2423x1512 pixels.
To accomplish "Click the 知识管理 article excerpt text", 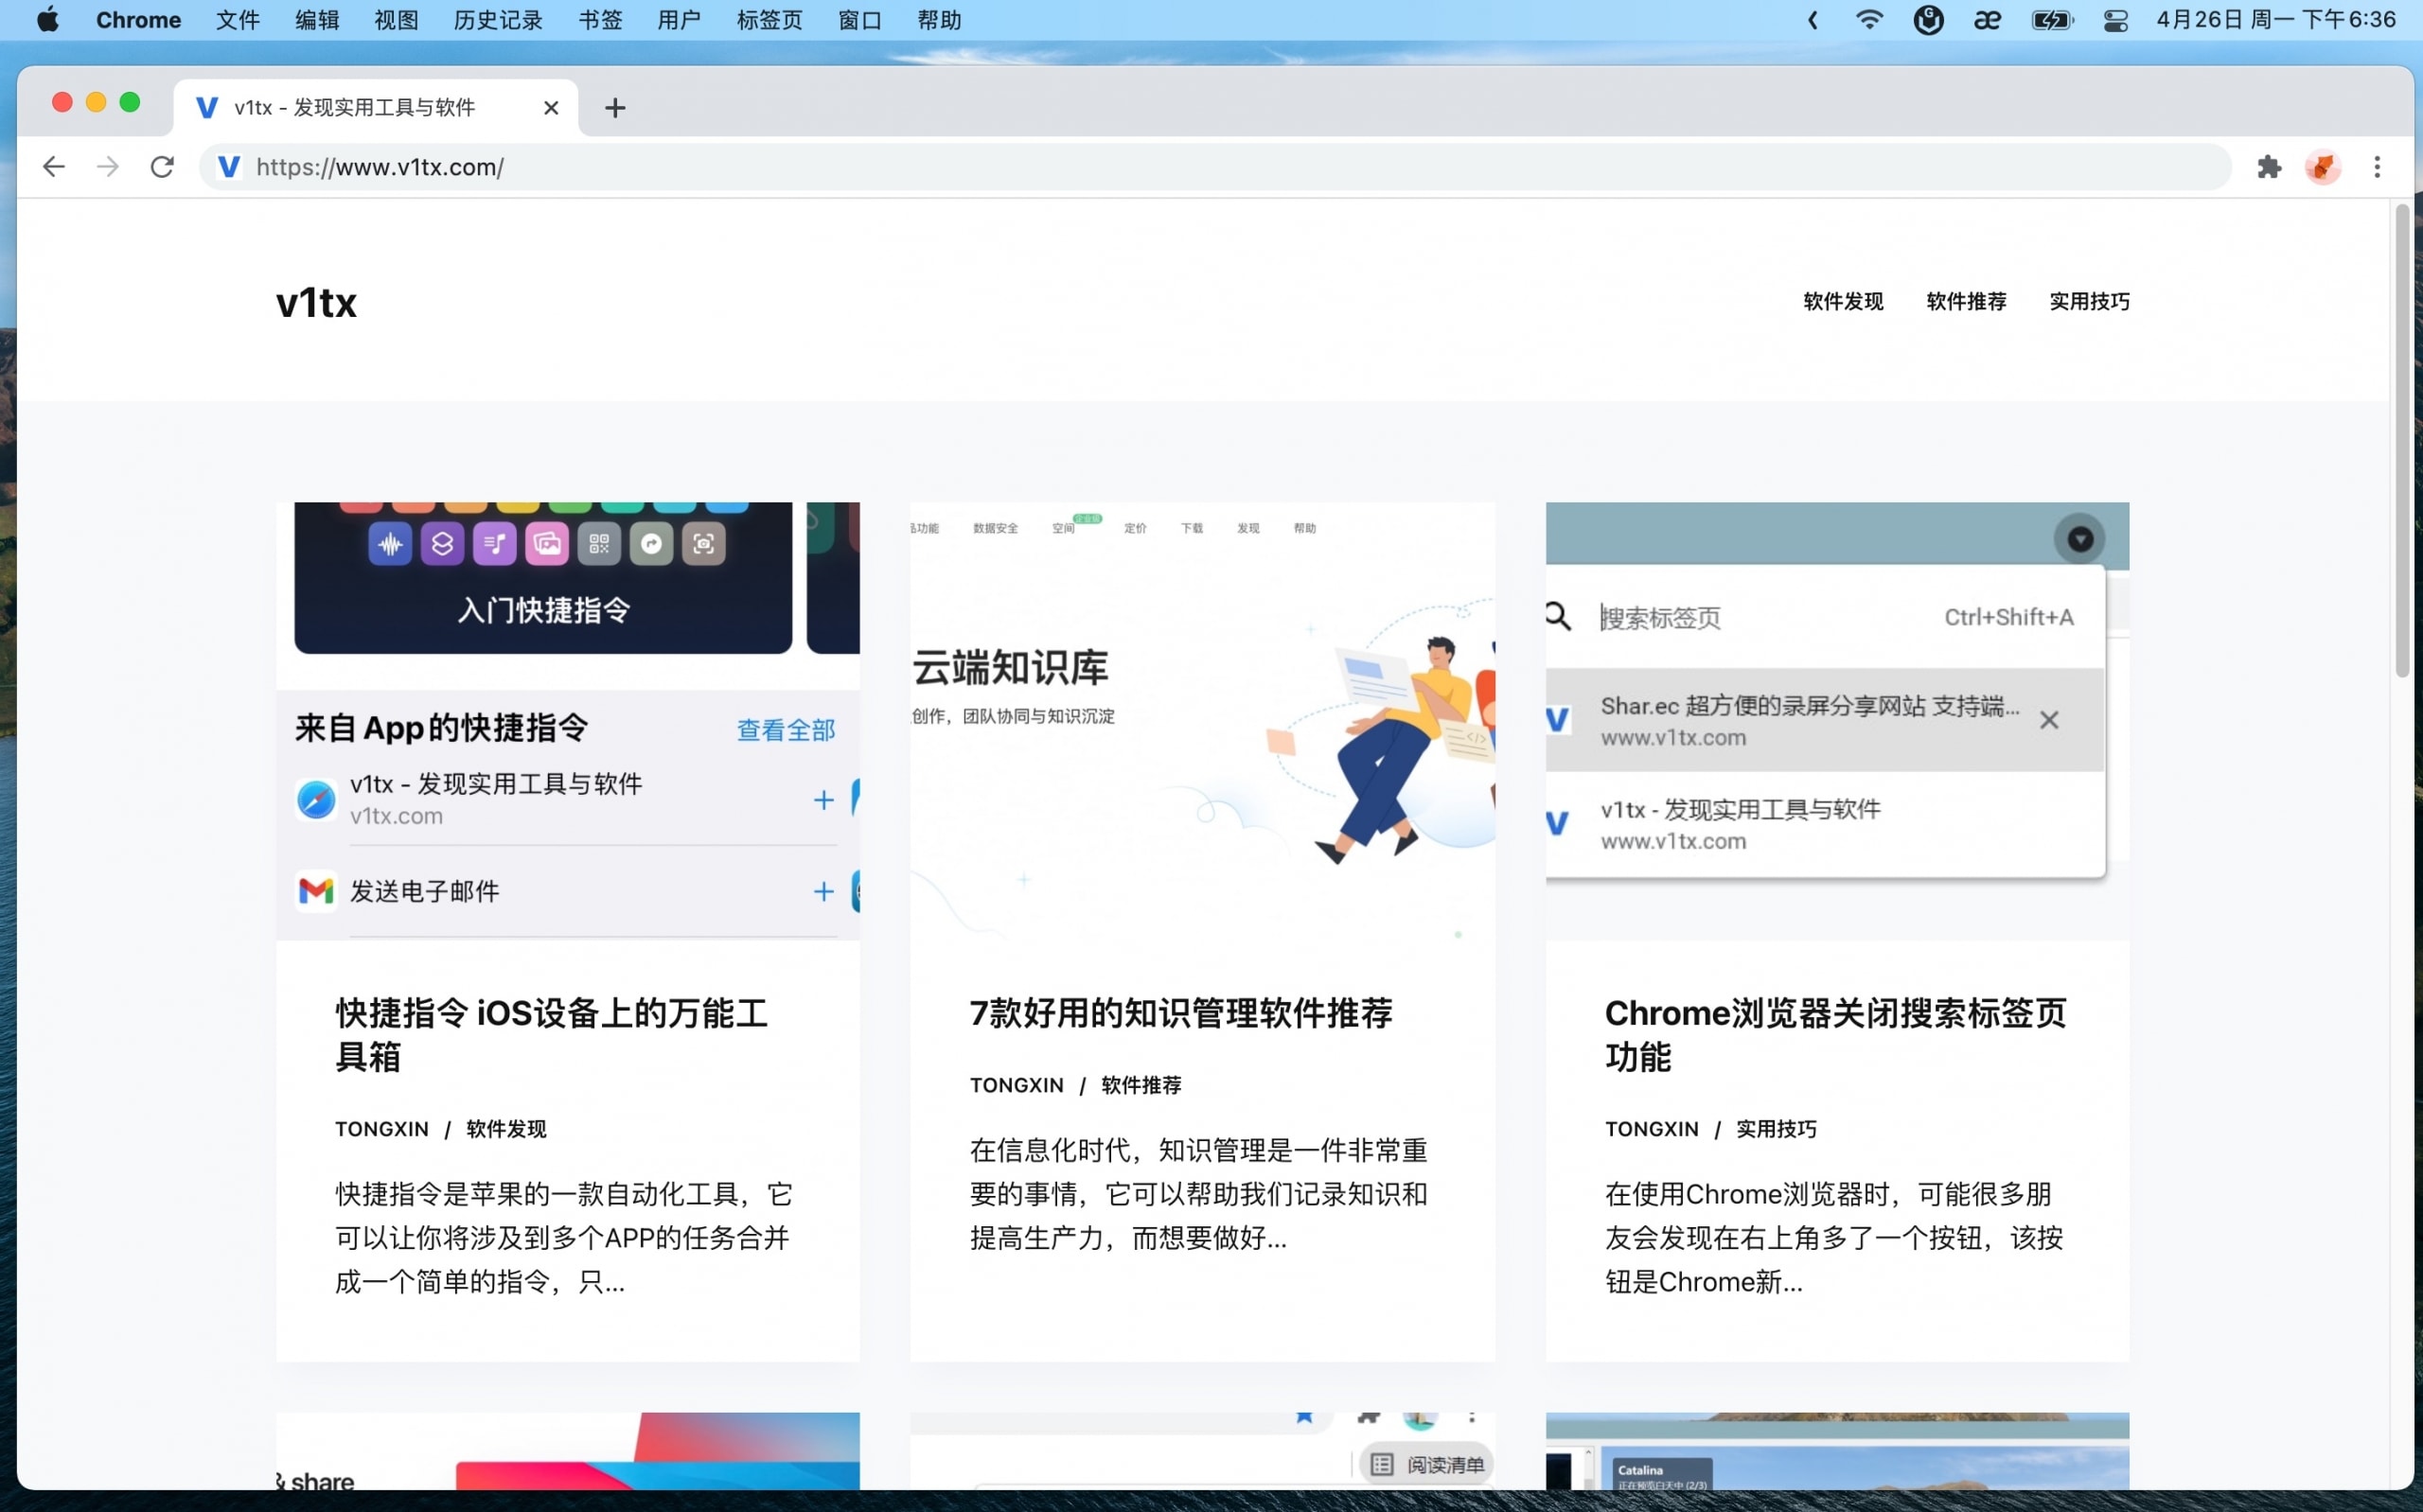I will (1199, 1194).
